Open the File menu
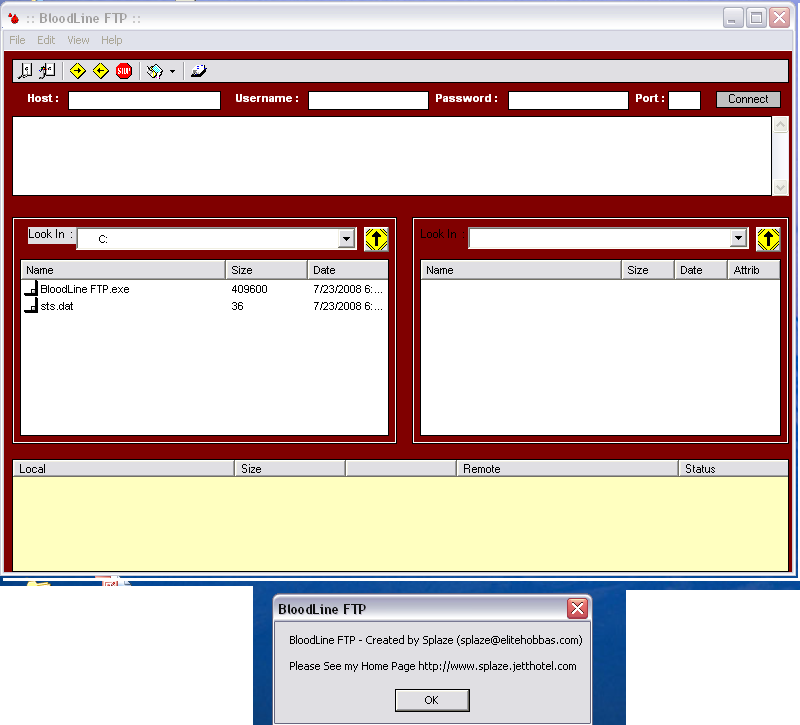Screen dimensions: 800x725 click(x=17, y=40)
